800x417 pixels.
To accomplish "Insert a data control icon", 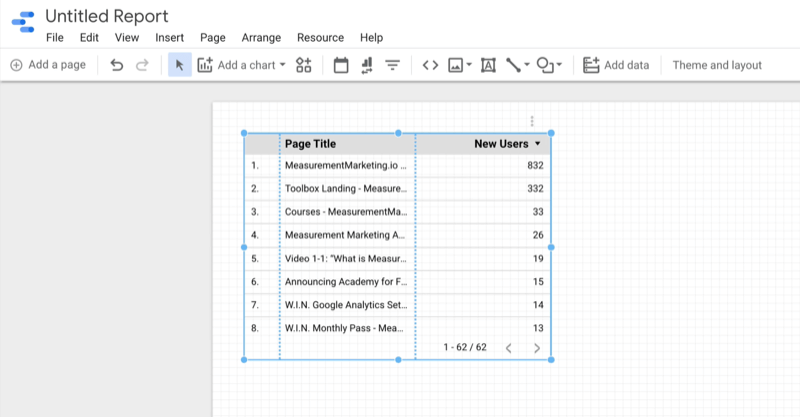I will (x=367, y=65).
